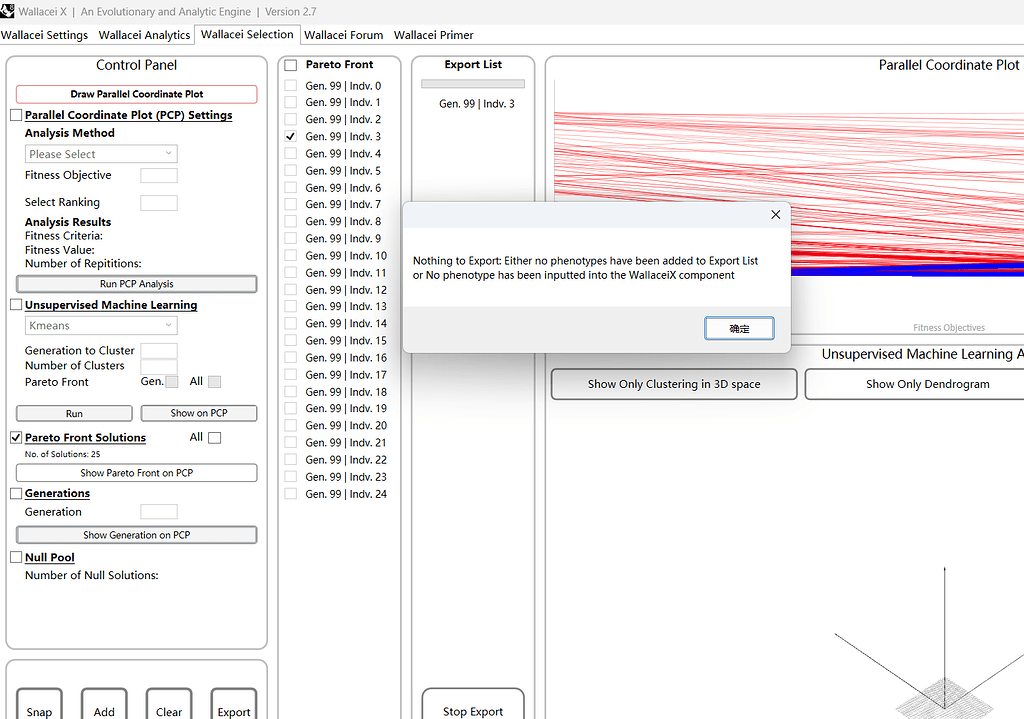This screenshot has height=719, width=1024.
Task: Click the Export List progress bar
Action: pyautogui.click(x=473, y=84)
